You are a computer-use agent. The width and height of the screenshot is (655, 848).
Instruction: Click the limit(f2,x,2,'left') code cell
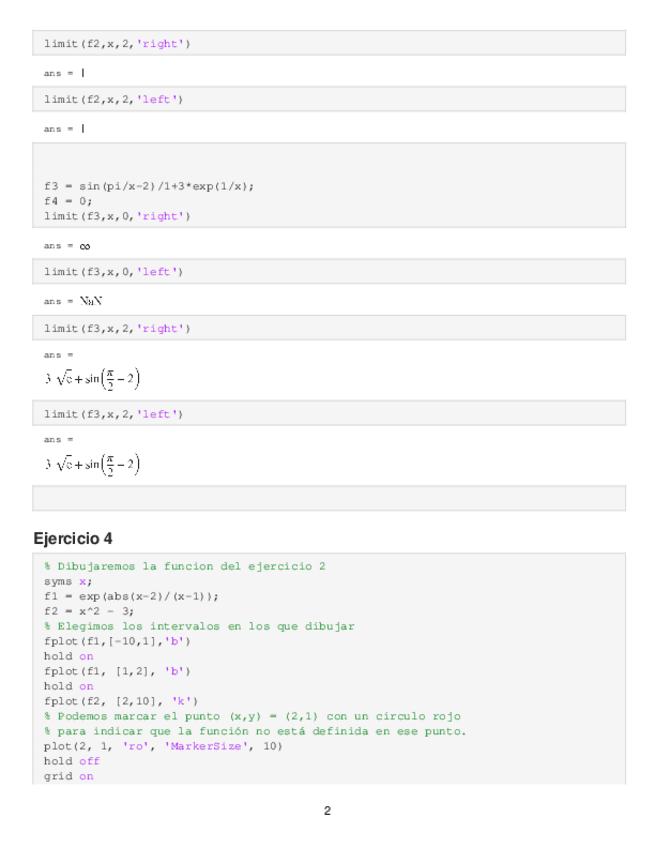pos(114,99)
